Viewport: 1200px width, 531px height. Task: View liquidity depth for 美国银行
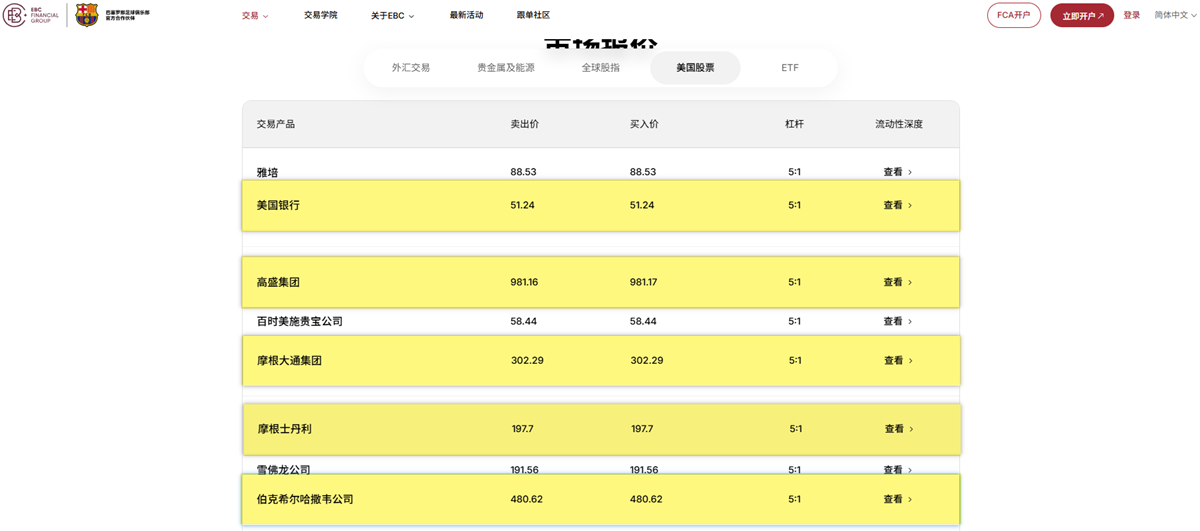(x=897, y=205)
